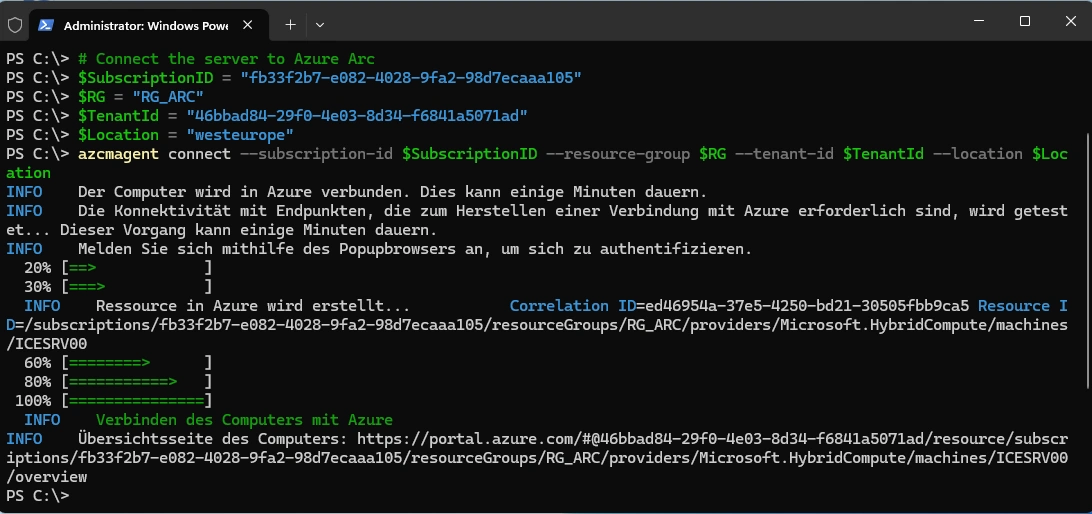Click 'Verbinden des Computers mit Azure' text
This screenshot has width=1092, height=514.
point(244,419)
